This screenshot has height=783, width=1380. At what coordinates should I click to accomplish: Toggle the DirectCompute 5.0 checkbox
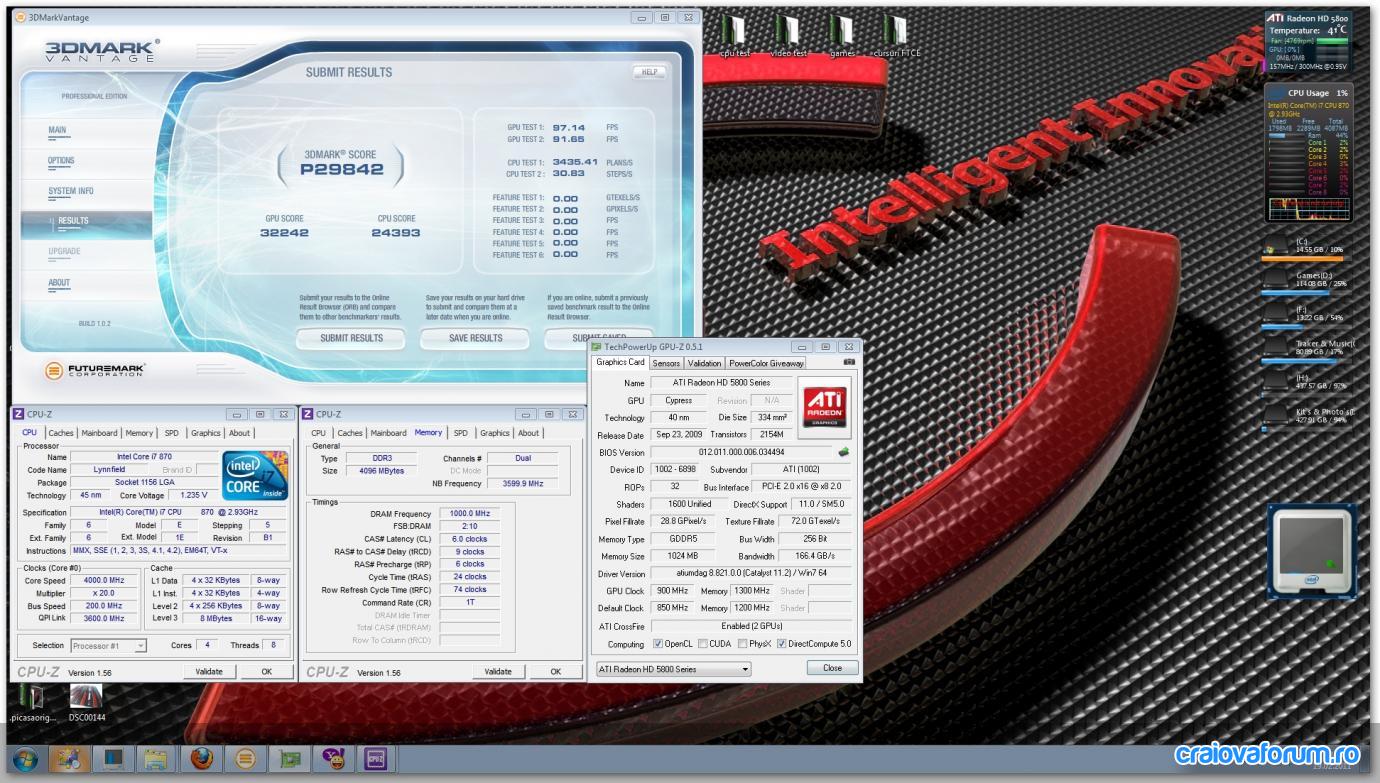tap(782, 644)
